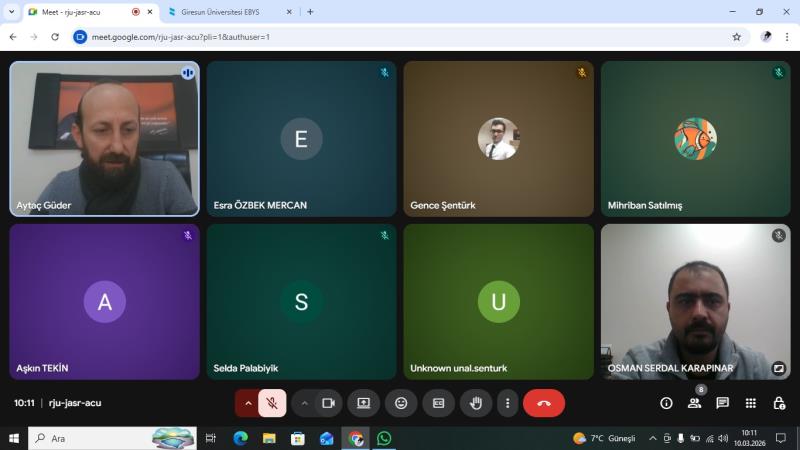
Task: Turn on closed captions
Action: click(438, 403)
